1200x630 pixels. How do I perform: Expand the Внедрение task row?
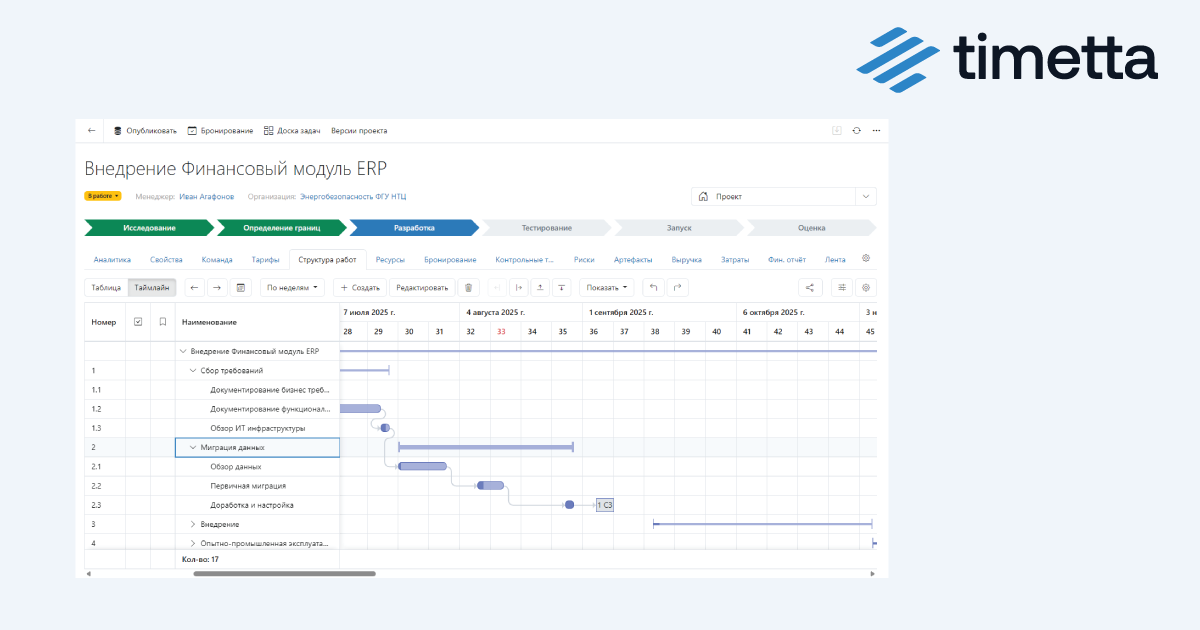click(193, 524)
